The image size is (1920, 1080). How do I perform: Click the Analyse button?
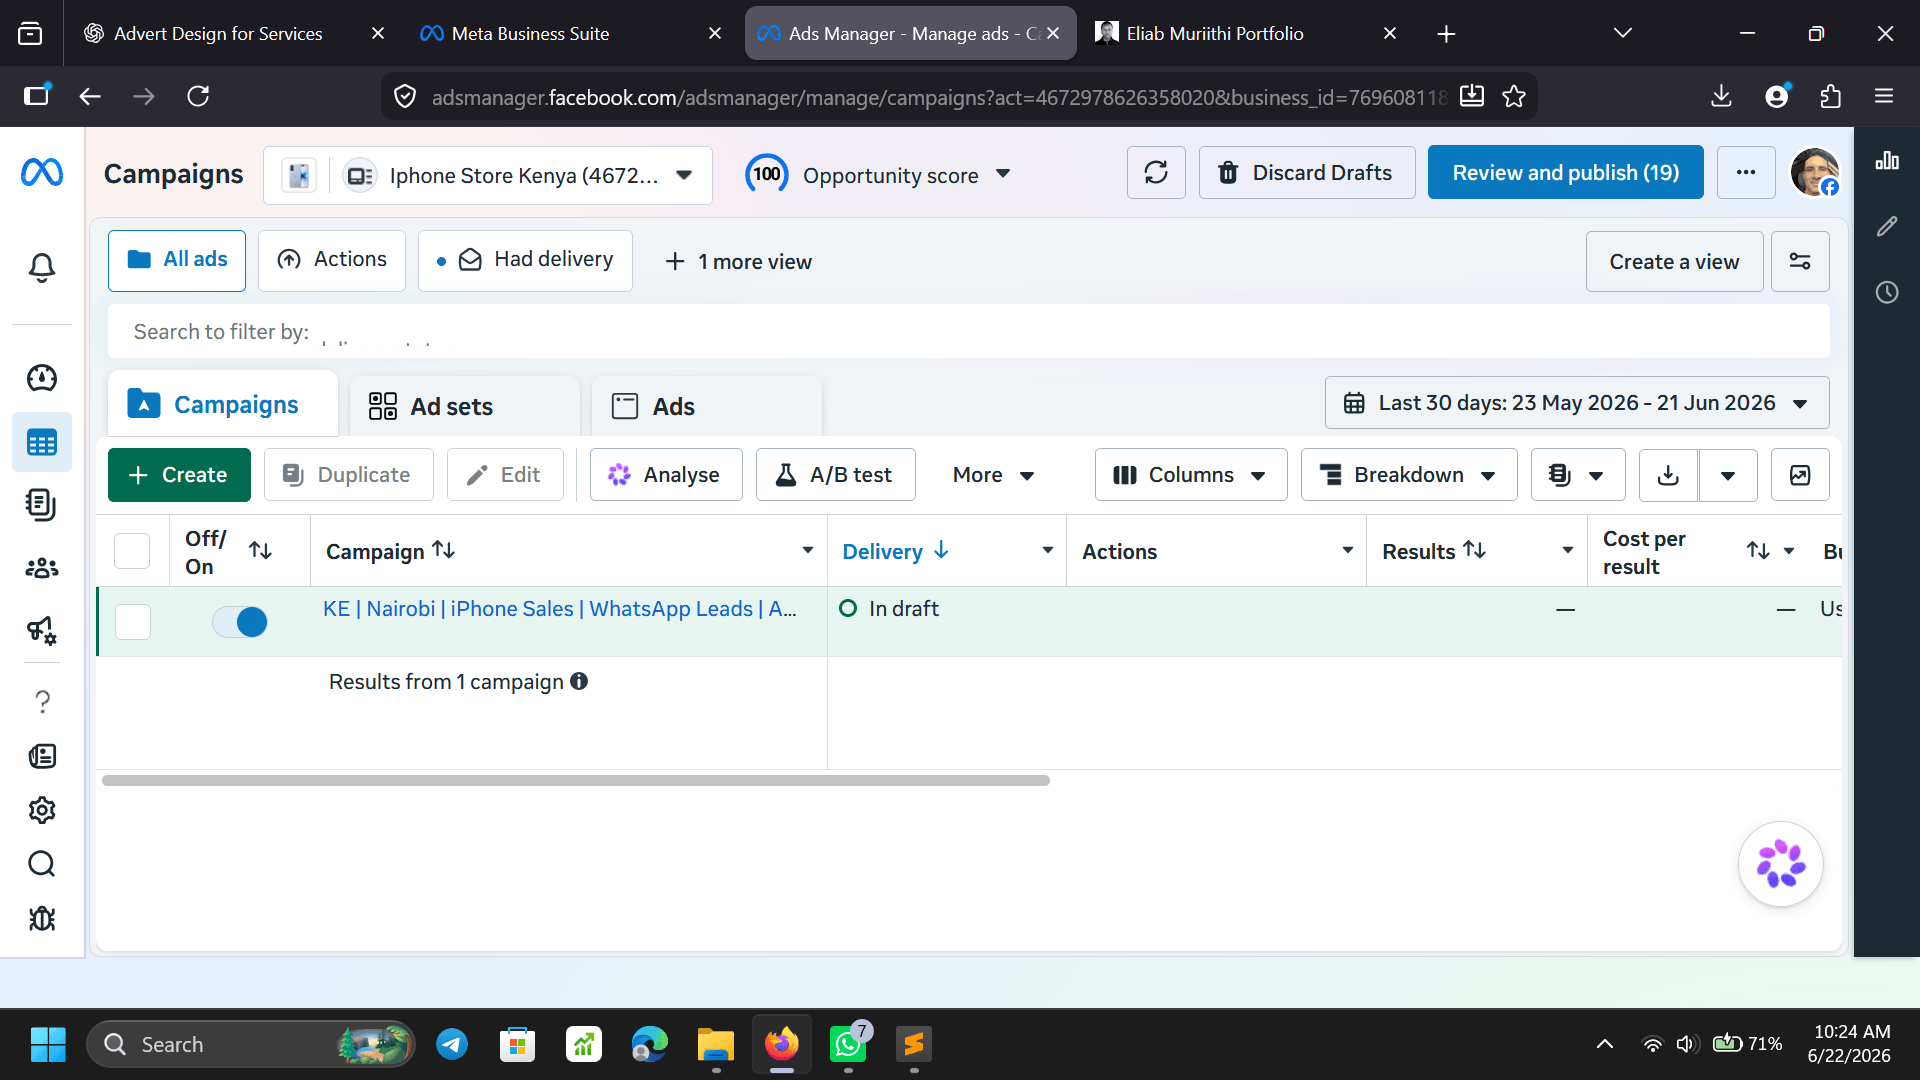[x=666, y=475]
